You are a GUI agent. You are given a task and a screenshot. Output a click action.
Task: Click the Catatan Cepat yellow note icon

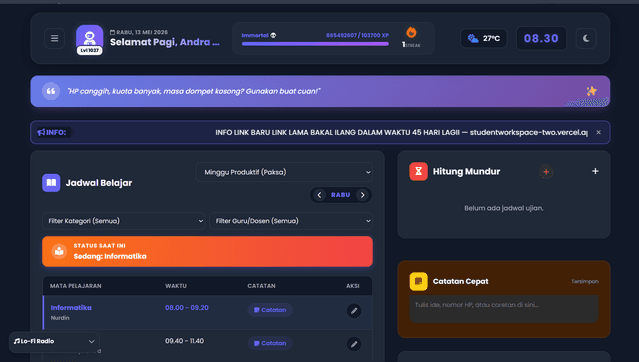pos(419,281)
